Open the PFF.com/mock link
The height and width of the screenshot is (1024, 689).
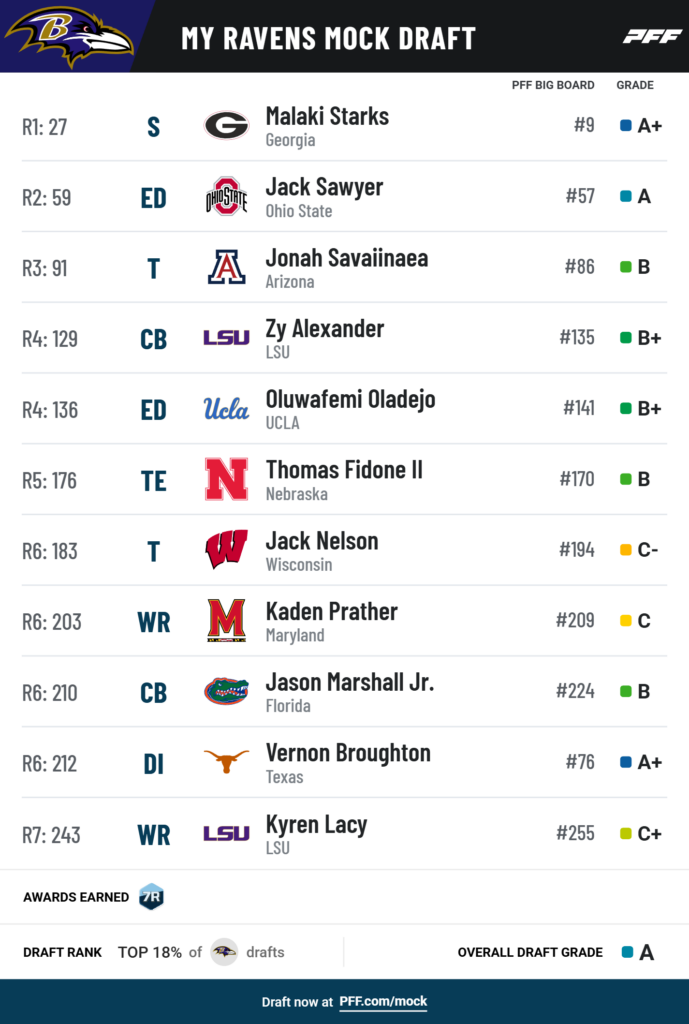[x=383, y=1002]
